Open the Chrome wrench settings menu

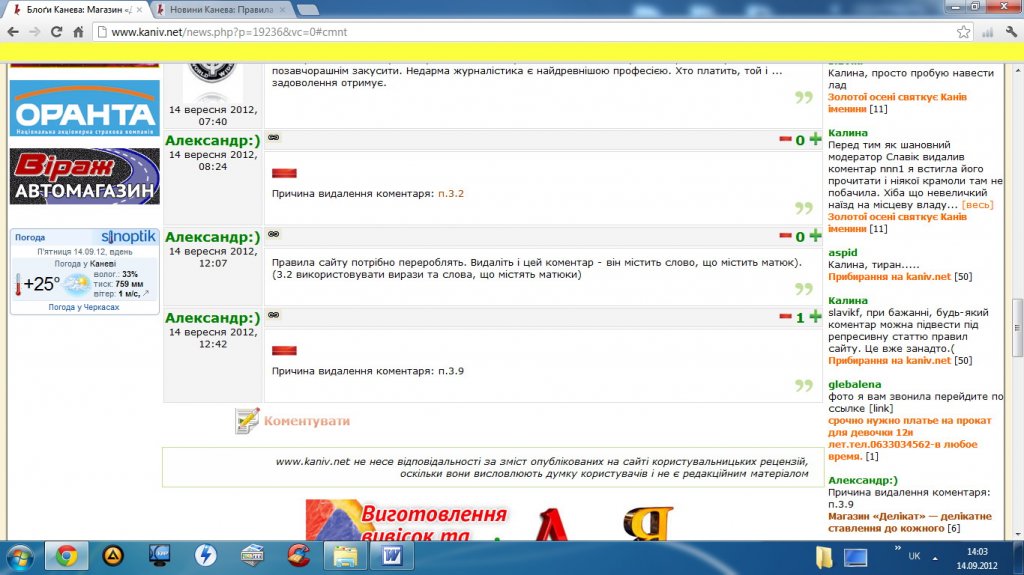[x=1011, y=31]
